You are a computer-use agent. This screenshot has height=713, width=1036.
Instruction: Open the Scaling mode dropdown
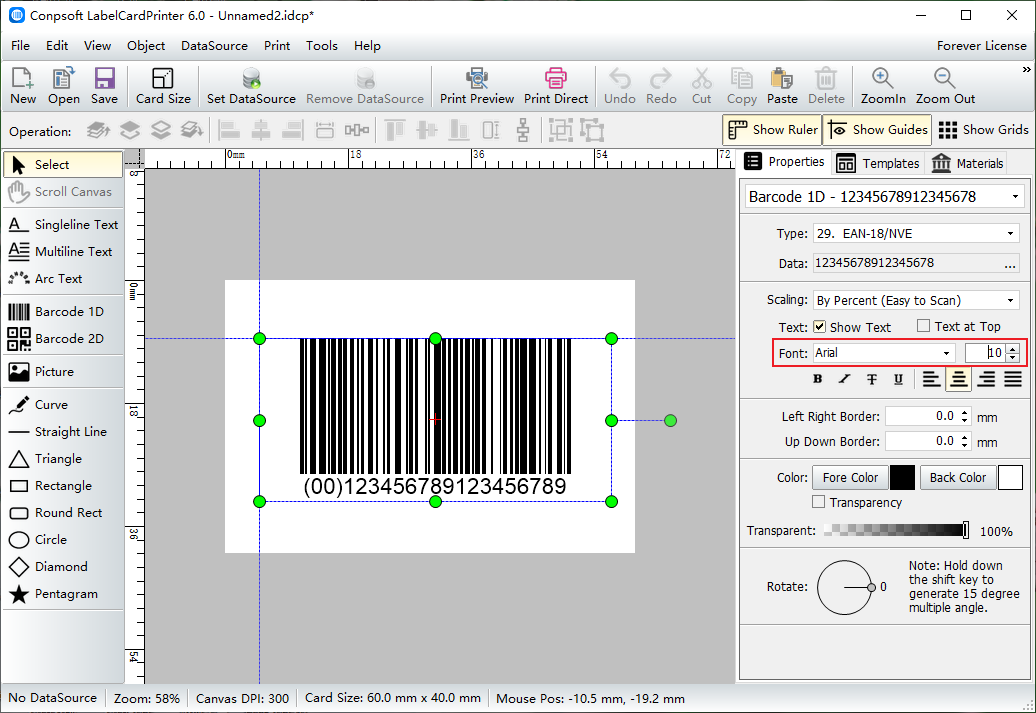click(x=1010, y=301)
